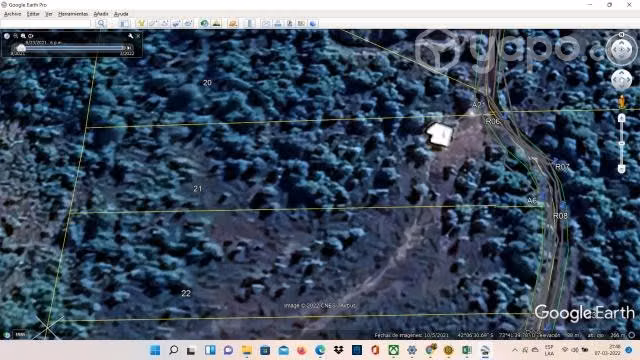Open Windows taskbar Search
This screenshot has height=360, width=640.
173,350
